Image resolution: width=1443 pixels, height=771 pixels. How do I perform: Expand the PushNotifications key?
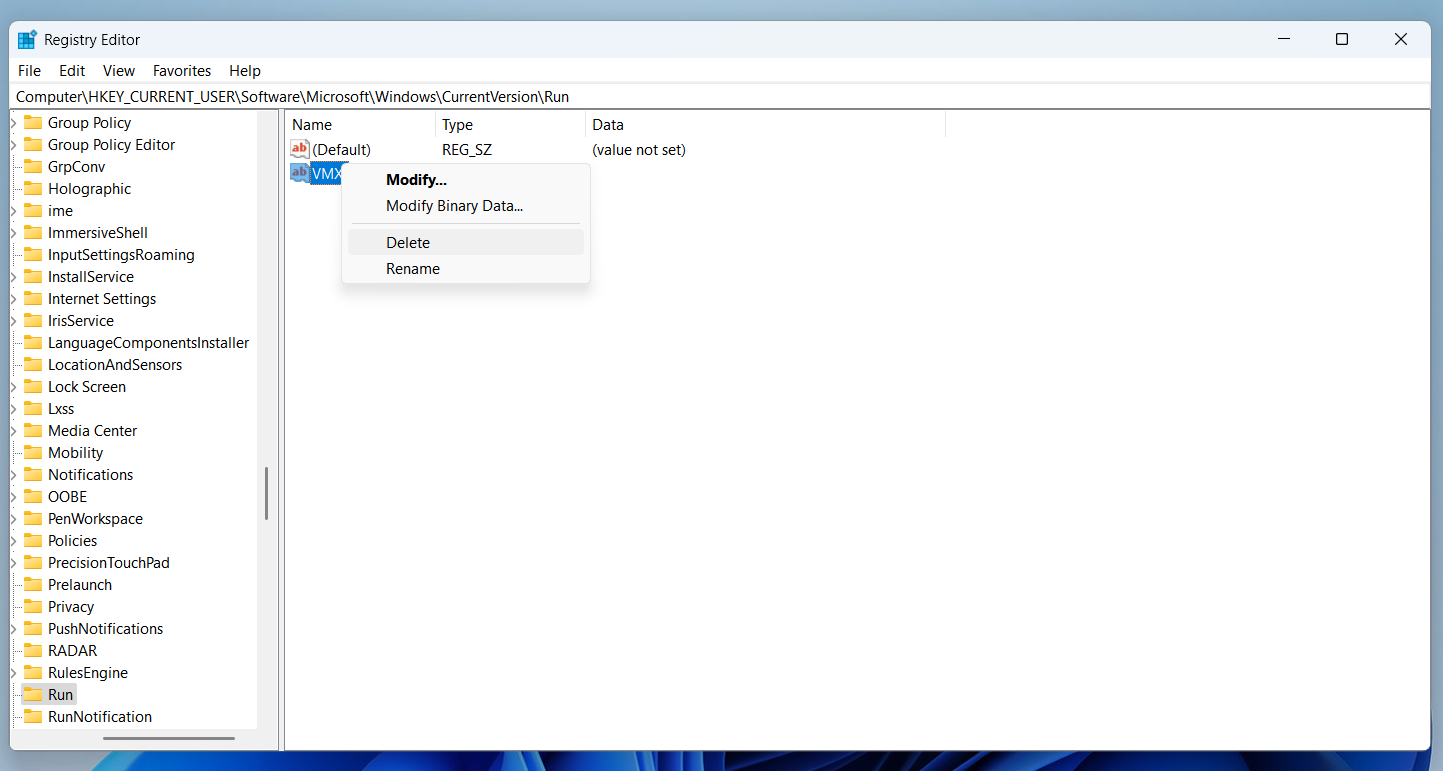[14, 629]
